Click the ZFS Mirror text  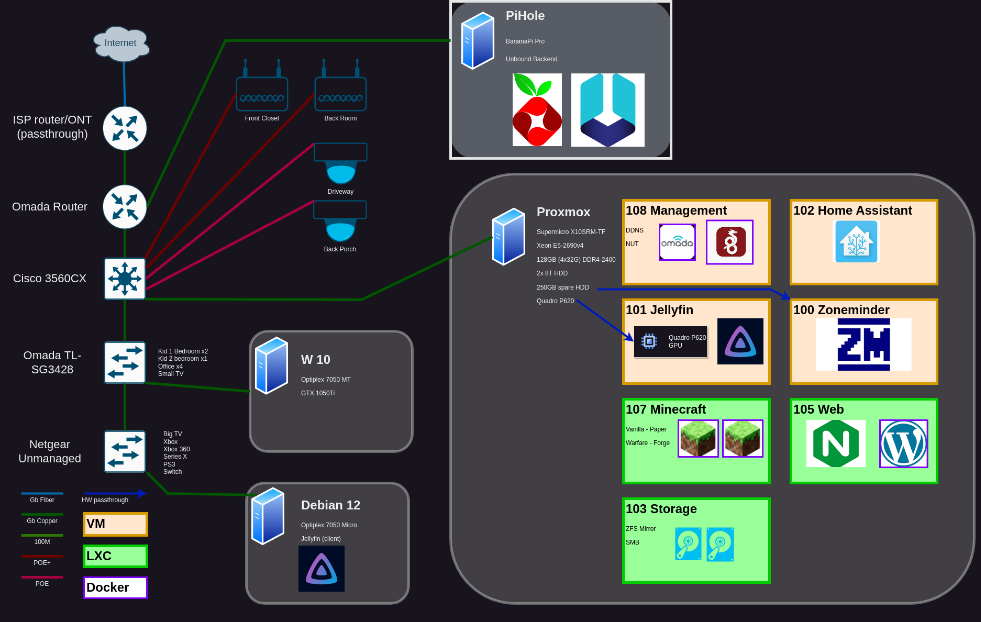pos(641,529)
